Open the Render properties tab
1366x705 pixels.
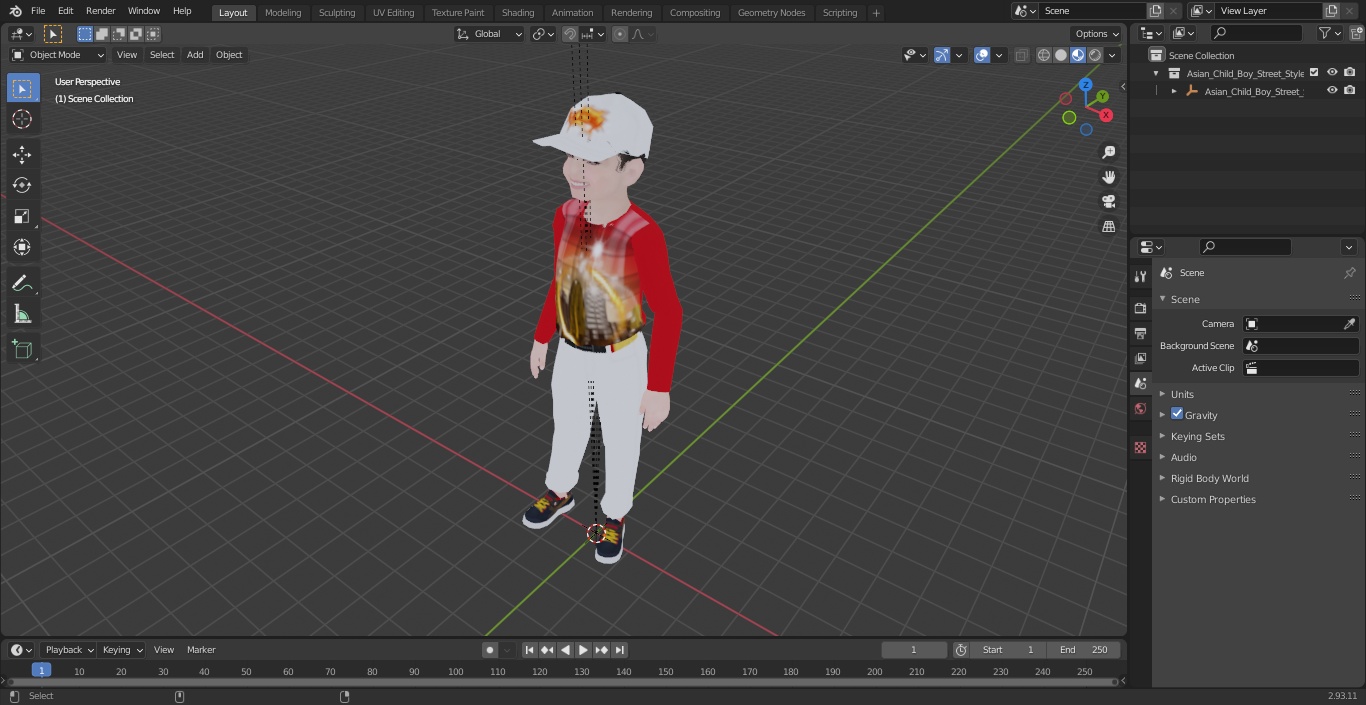pyautogui.click(x=1140, y=308)
